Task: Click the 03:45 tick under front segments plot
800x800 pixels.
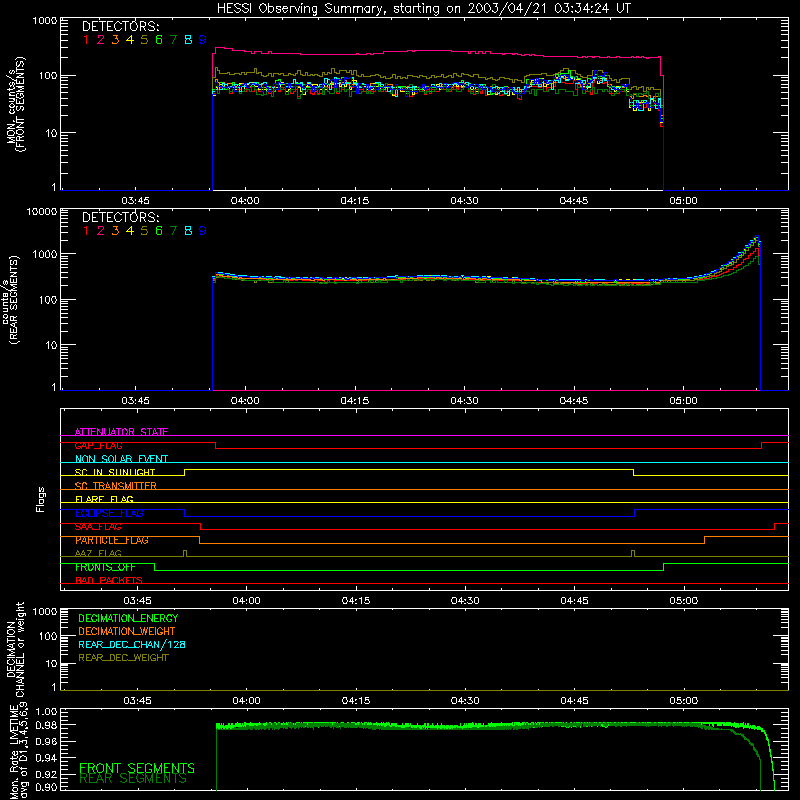Action: click(135, 201)
